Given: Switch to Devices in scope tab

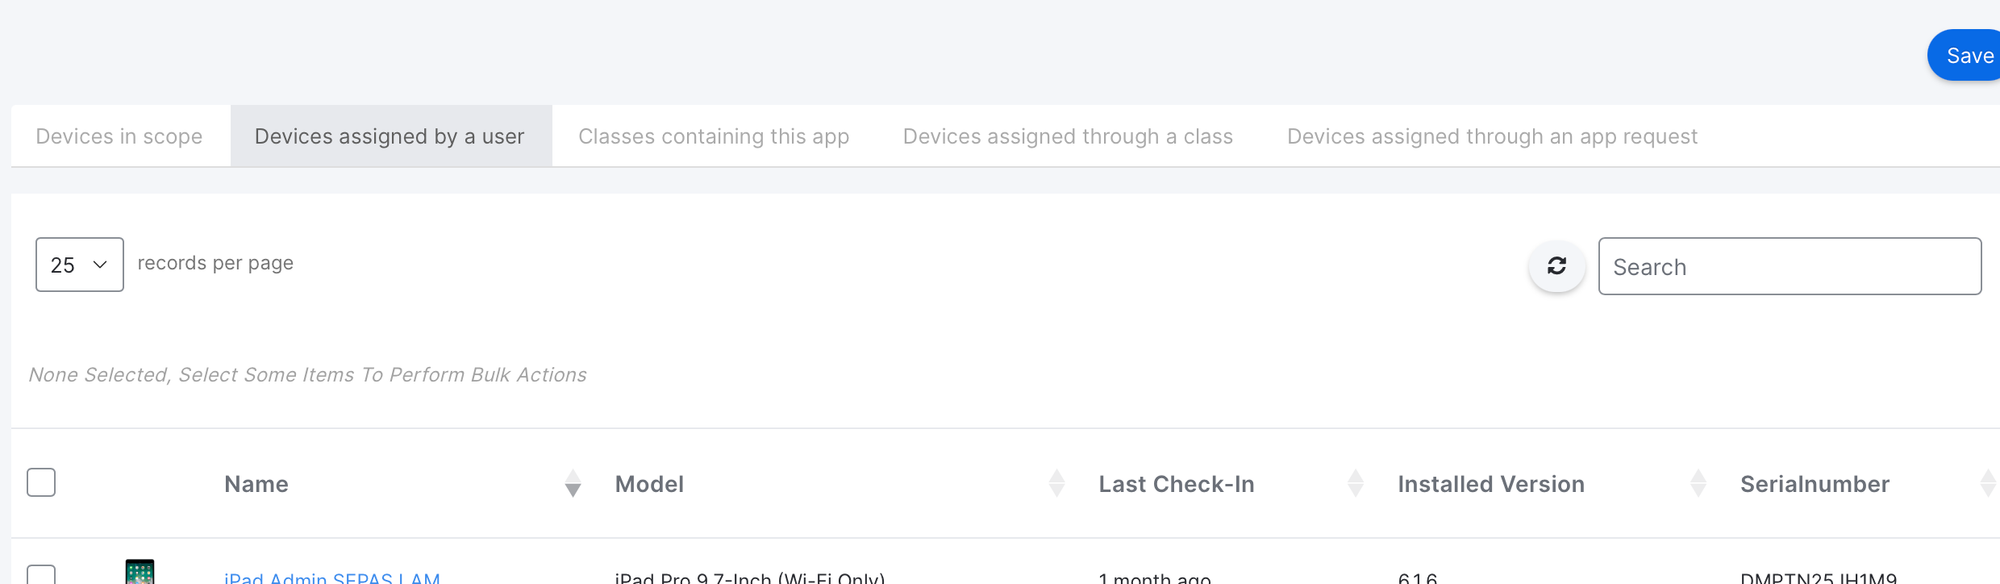Looking at the screenshot, I should (119, 137).
